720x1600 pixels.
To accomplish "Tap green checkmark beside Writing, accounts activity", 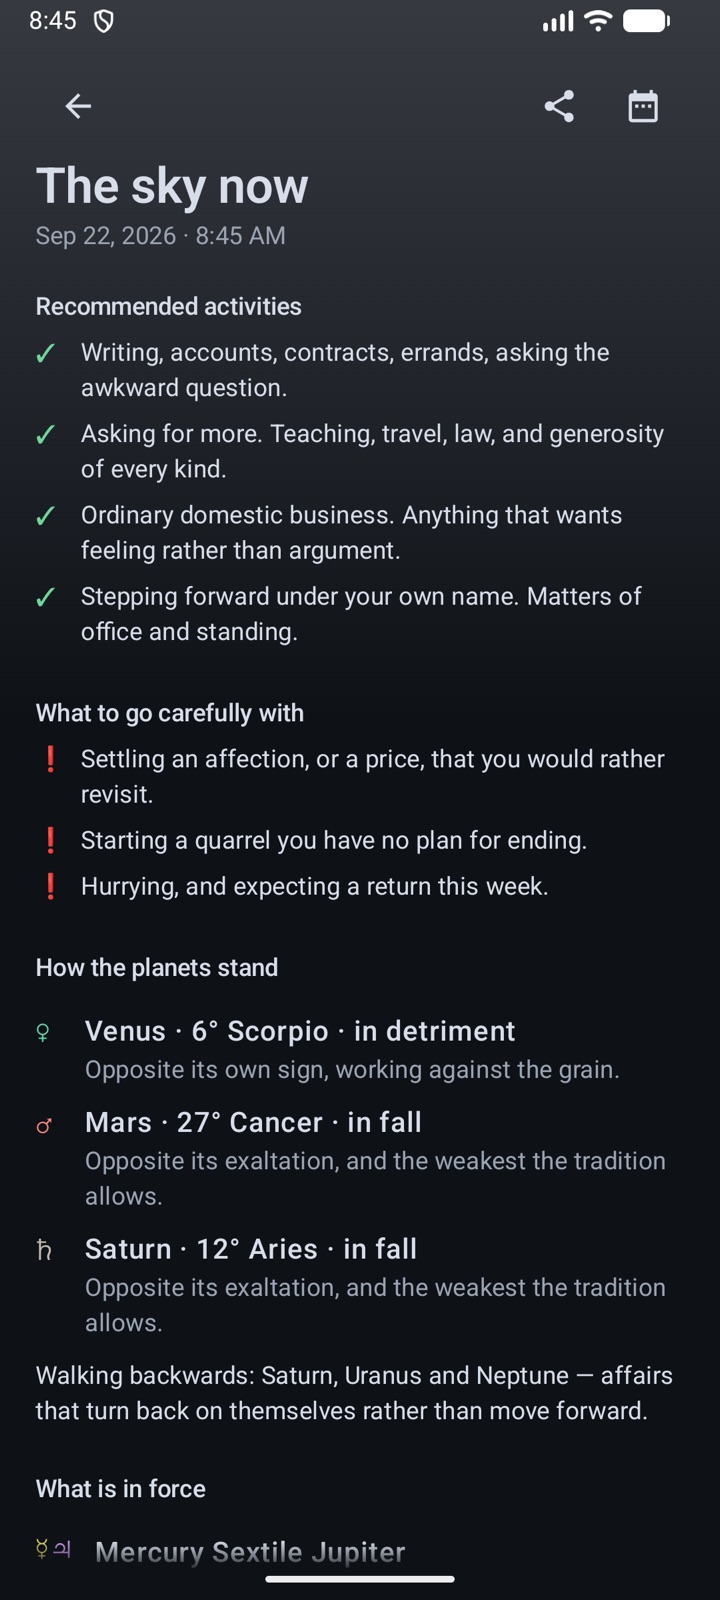I will pos(45,353).
